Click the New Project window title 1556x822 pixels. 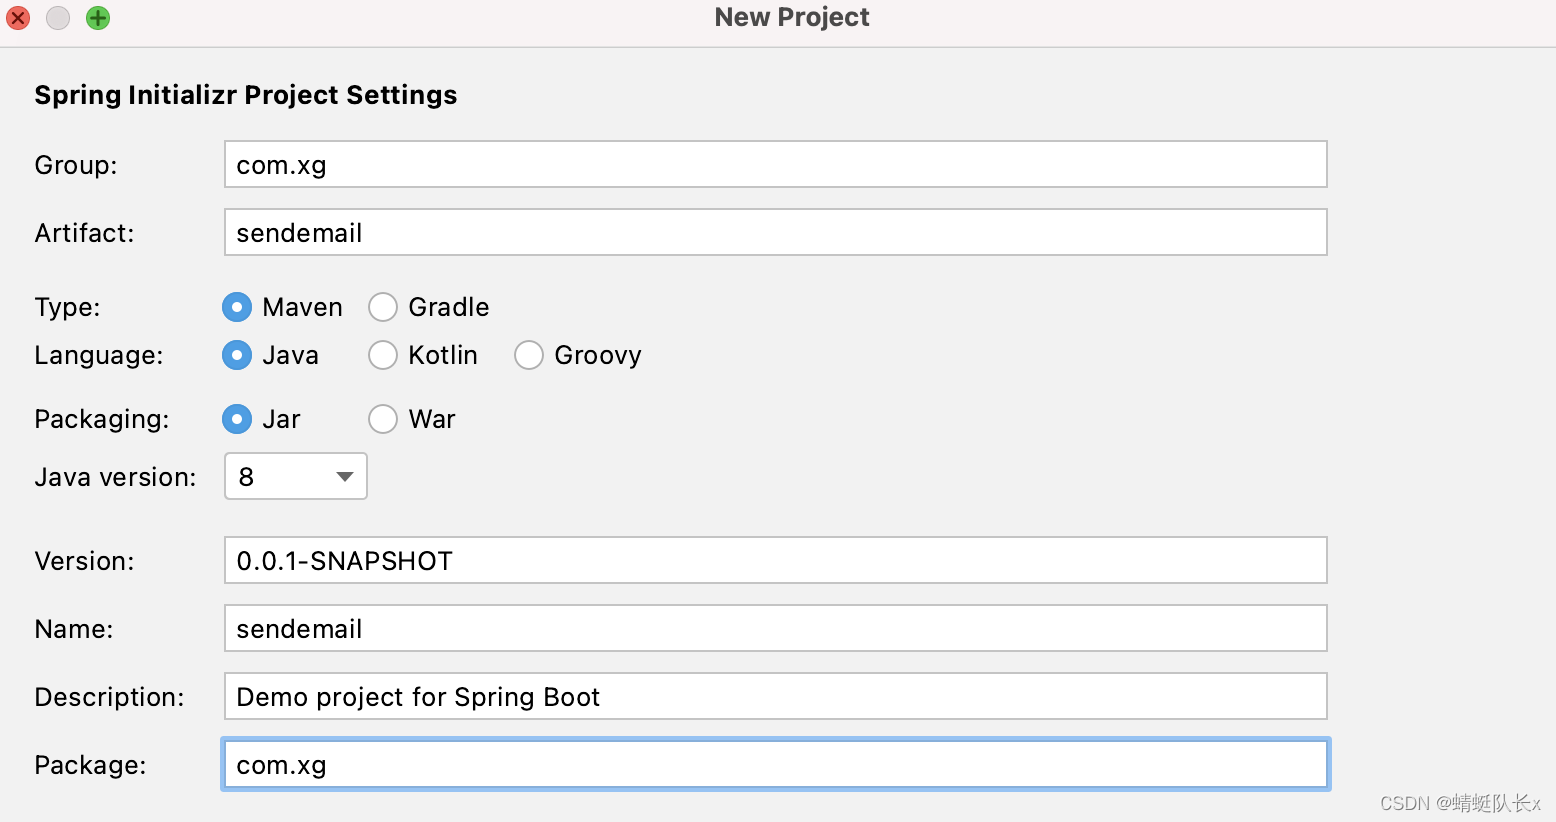(792, 18)
